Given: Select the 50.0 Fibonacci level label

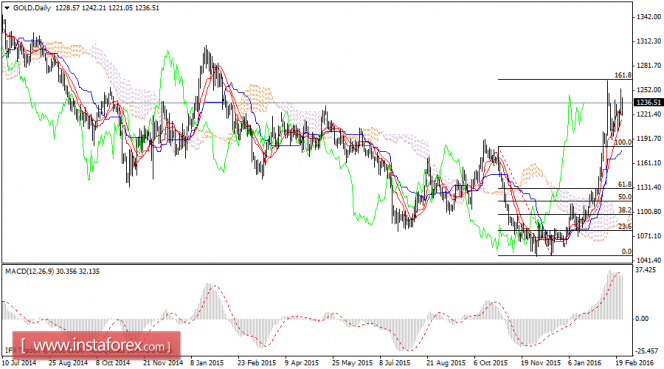Looking at the screenshot, I should (625, 197).
